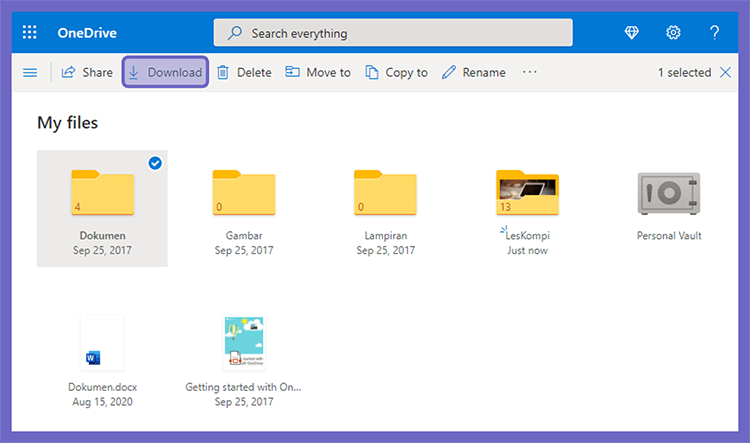This screenshot has width=750, height=443.
Task: Open the Gambar folder icon
Action: click(244, 192)
